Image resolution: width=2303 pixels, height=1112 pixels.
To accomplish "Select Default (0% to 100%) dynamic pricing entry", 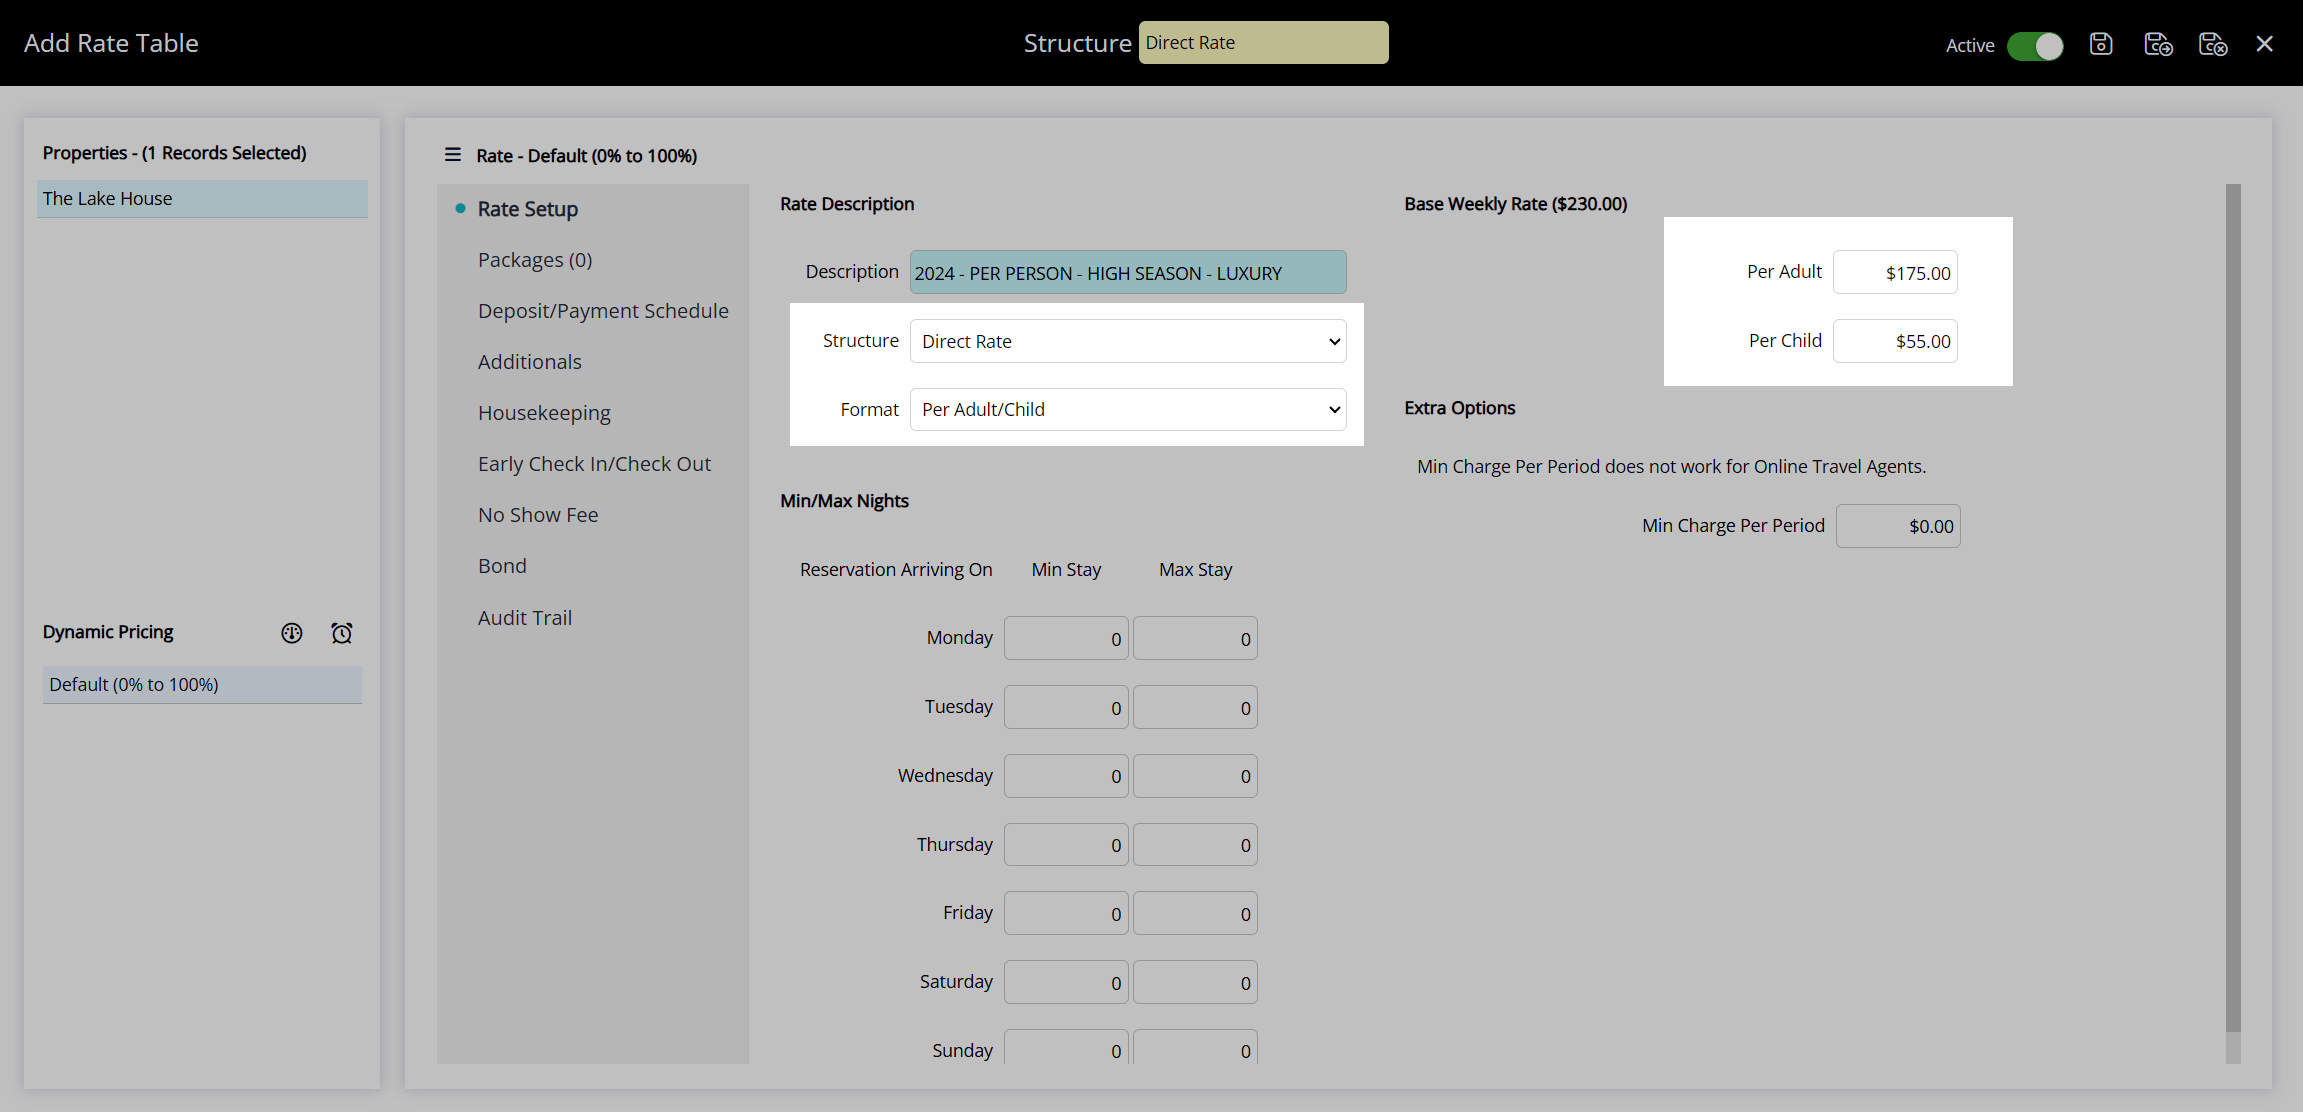I will coord(202,685).
